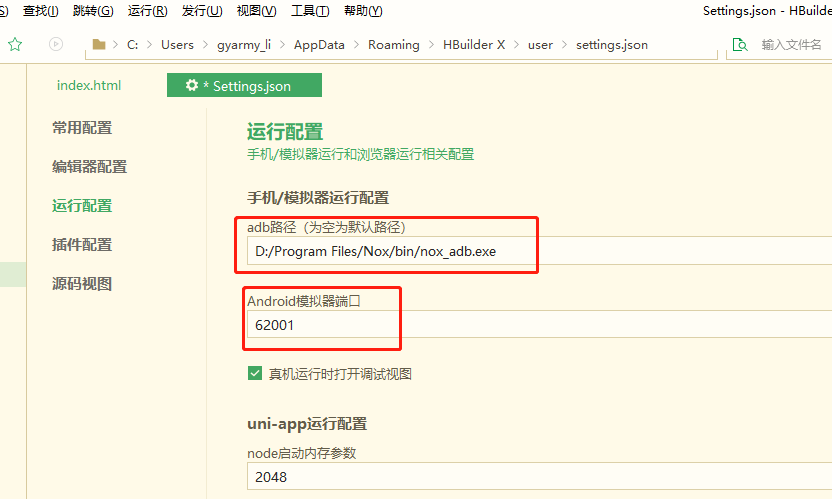Screen dimensions: 832x499
Task: Open 常用配置 settings section
Action: point(82,128)
